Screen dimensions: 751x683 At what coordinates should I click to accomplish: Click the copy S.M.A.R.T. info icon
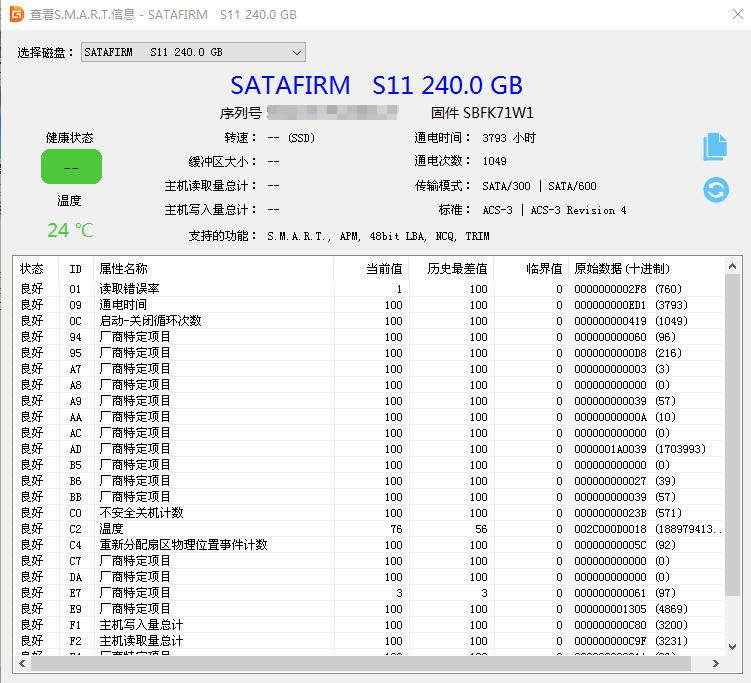pos(715,147)
